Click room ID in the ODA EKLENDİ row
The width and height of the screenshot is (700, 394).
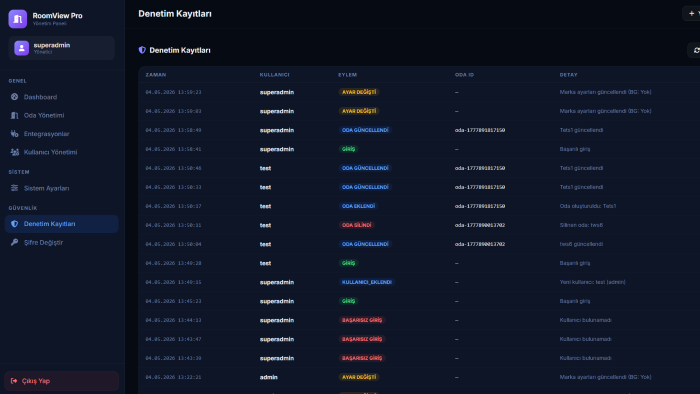(480, 206)
